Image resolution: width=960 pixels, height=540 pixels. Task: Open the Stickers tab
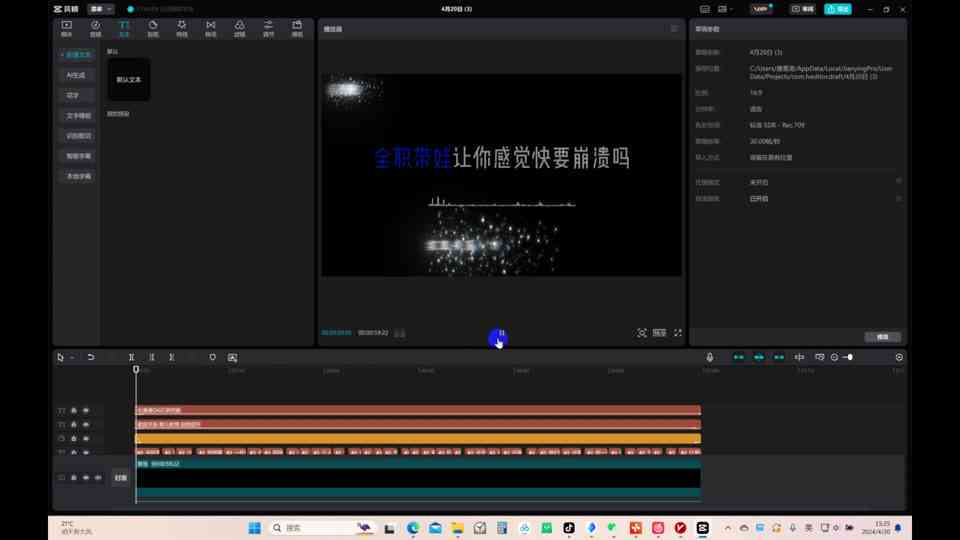tap(153, 28)
